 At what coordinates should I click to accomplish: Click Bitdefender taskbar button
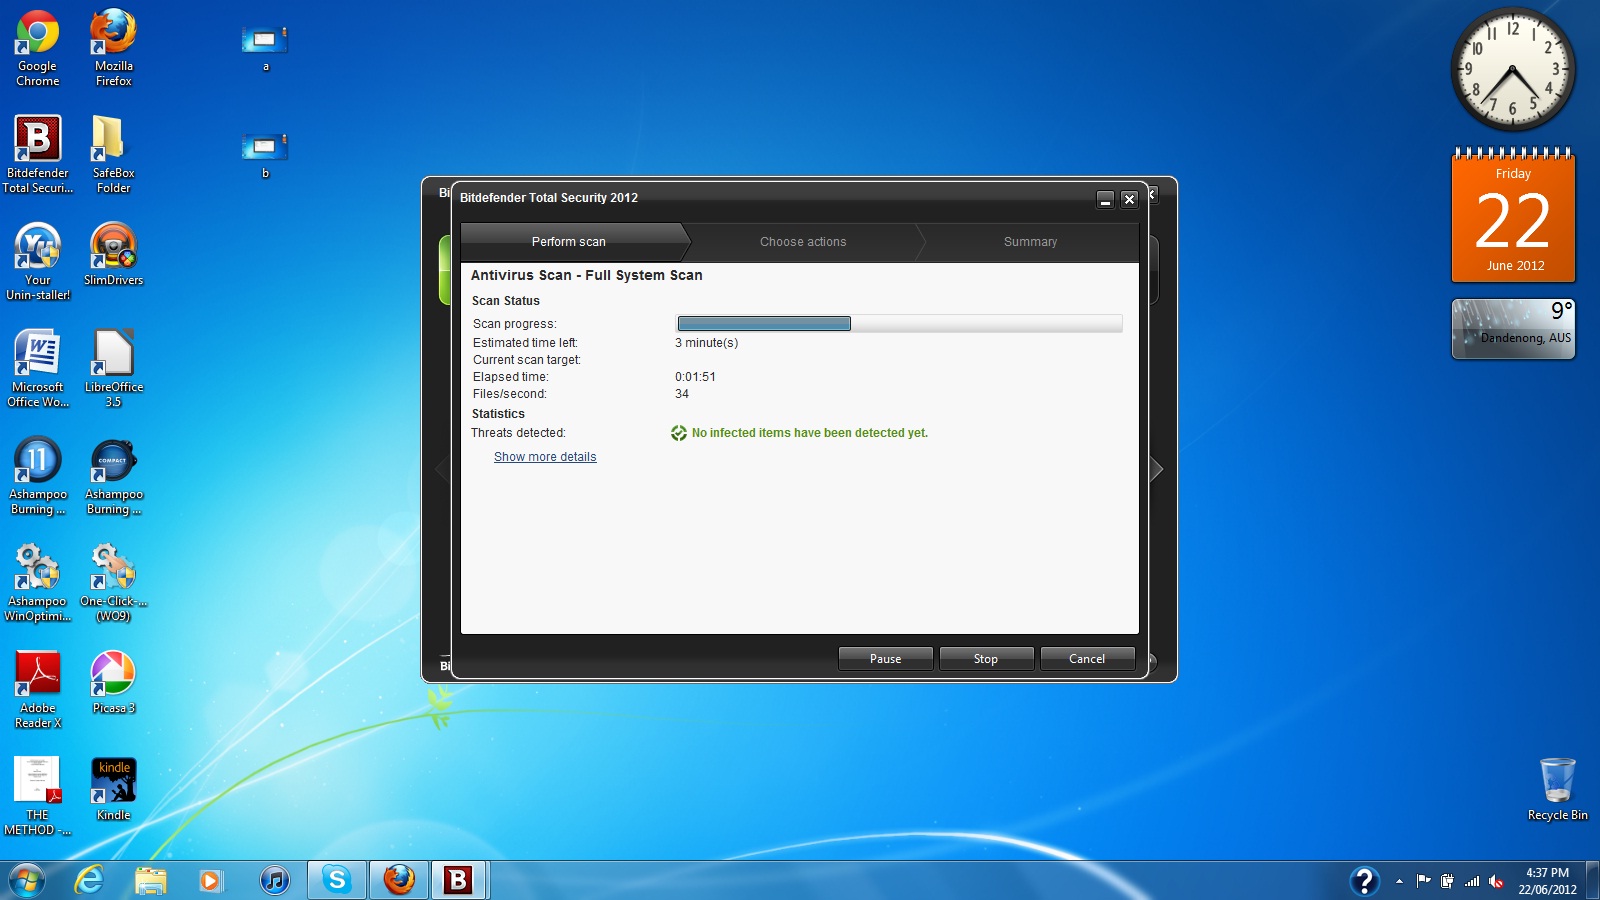[x=459, y=880]
